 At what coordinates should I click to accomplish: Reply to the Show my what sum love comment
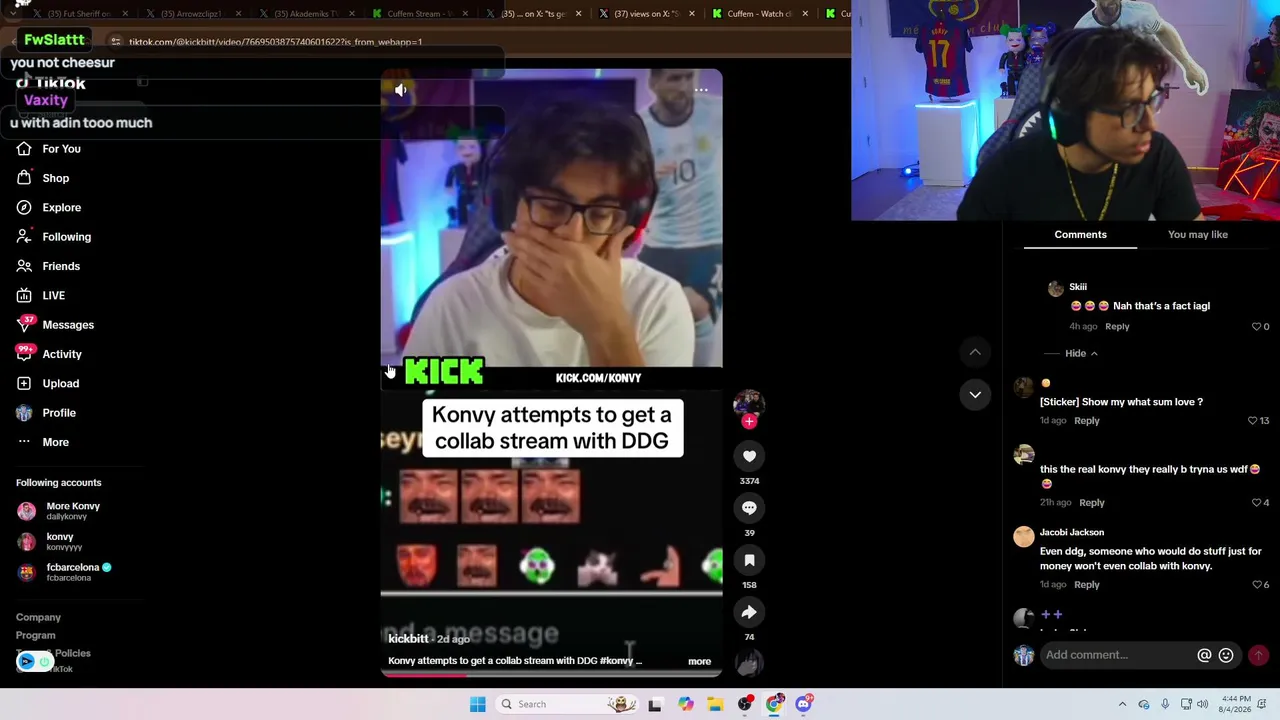pyautogui.click(x=1087, y=421)
